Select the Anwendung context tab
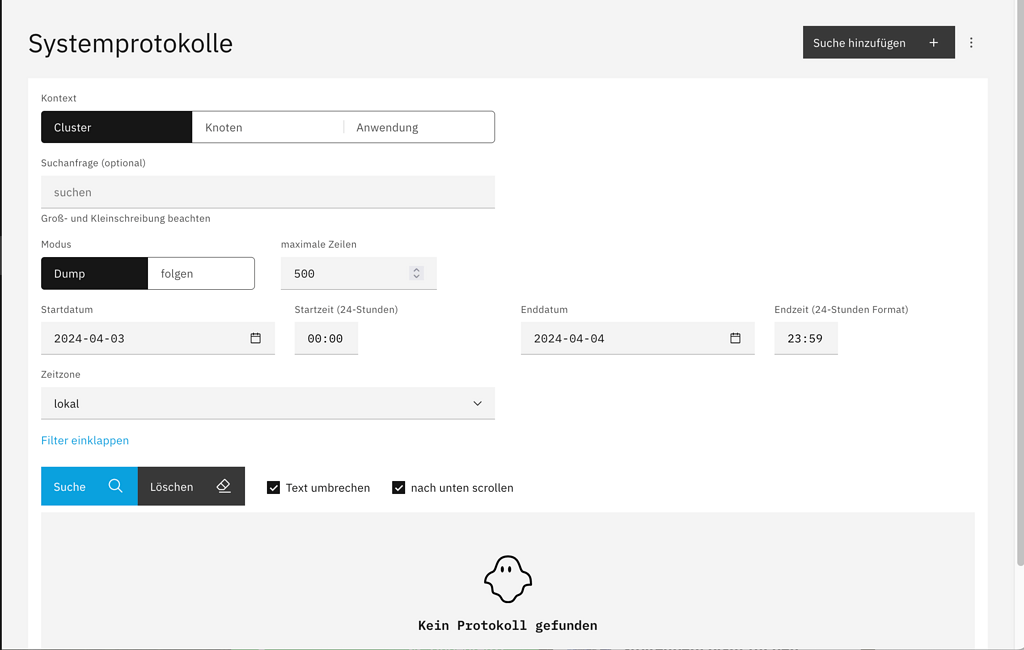 [418, 128]
